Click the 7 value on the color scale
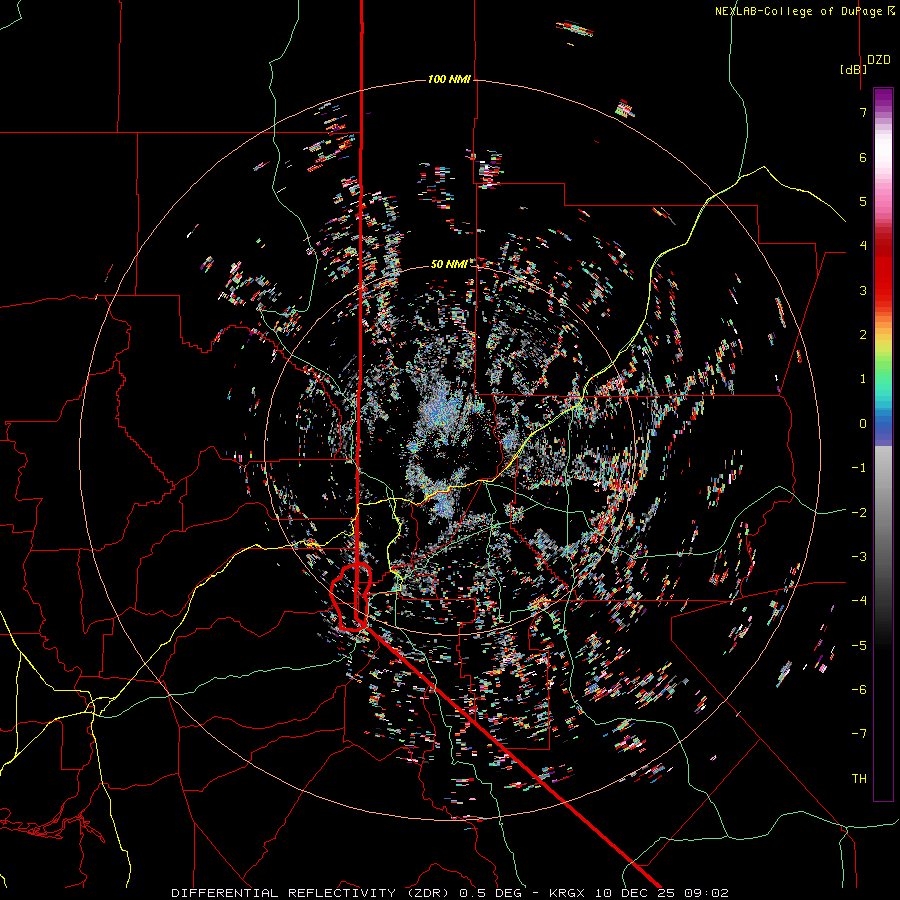The height and width of the screenshot is (900, 900). (x=863, y=112)
